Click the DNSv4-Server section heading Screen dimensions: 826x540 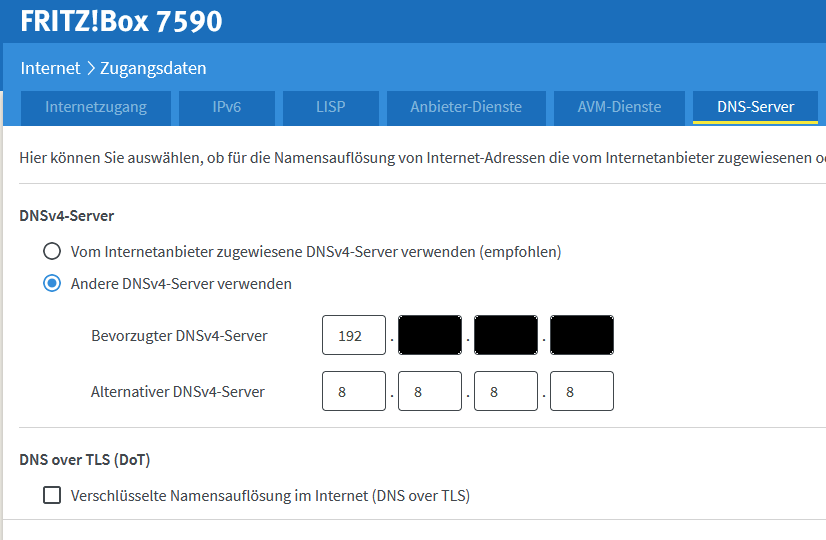(x=66, y=215)
